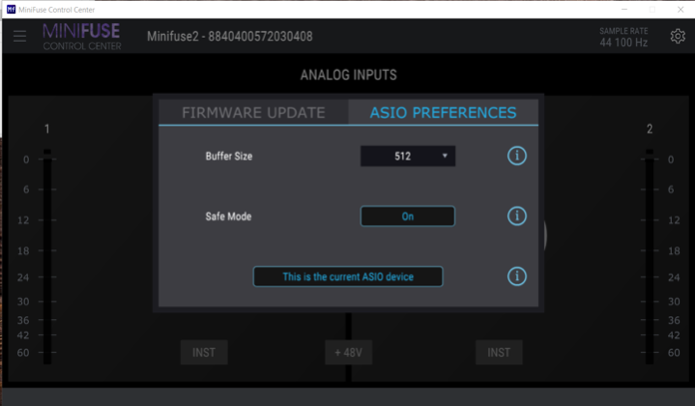Image resolution: width=696 pixels, height=407 pixels.
Task: Click the Safe Mode label
Action: point(228,217)
